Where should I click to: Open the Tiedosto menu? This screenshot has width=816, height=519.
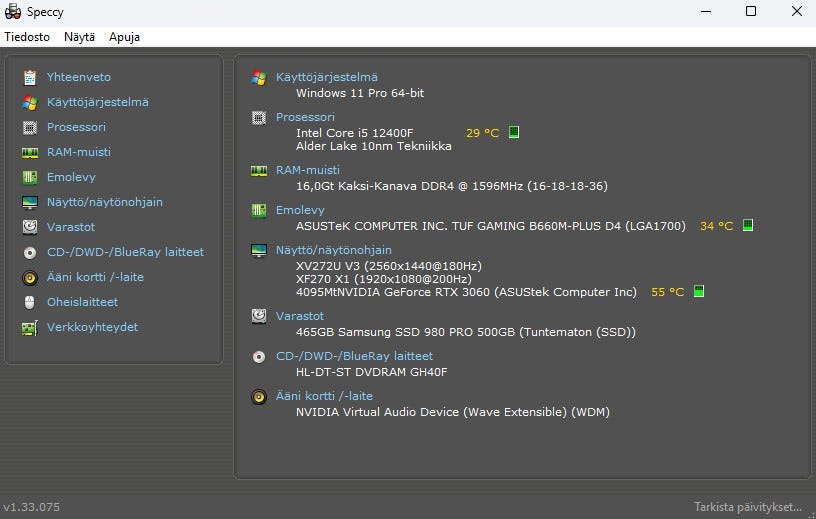coord(27,37)
